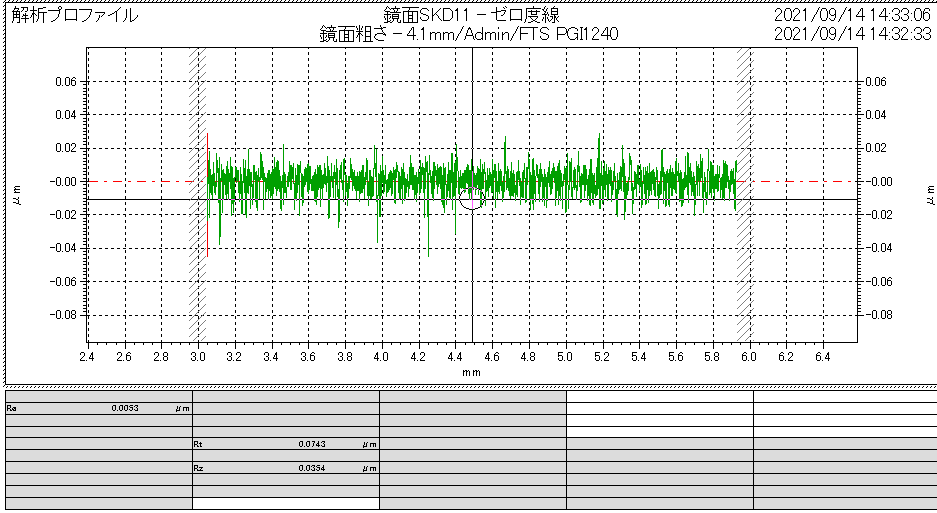Select the Rt value 0.0743
937x513 pixels.
tap(312, 443)
